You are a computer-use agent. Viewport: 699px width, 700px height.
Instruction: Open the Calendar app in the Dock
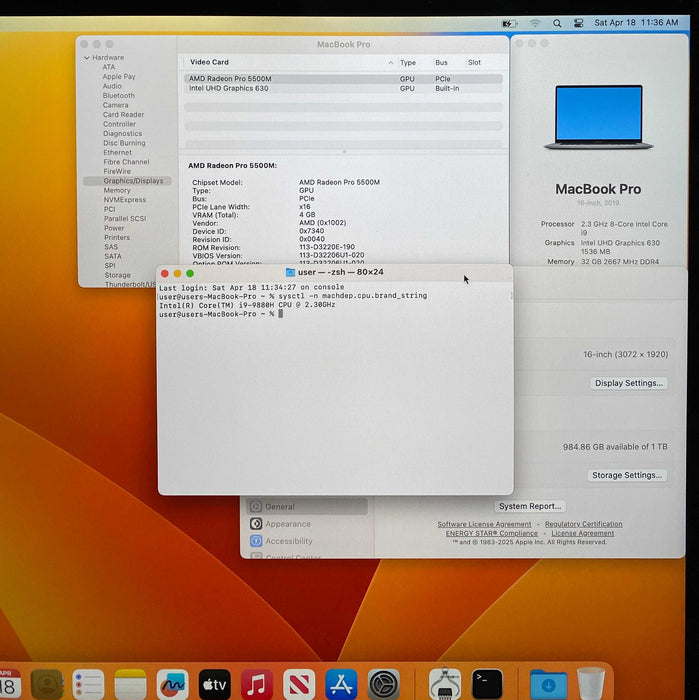9,683
